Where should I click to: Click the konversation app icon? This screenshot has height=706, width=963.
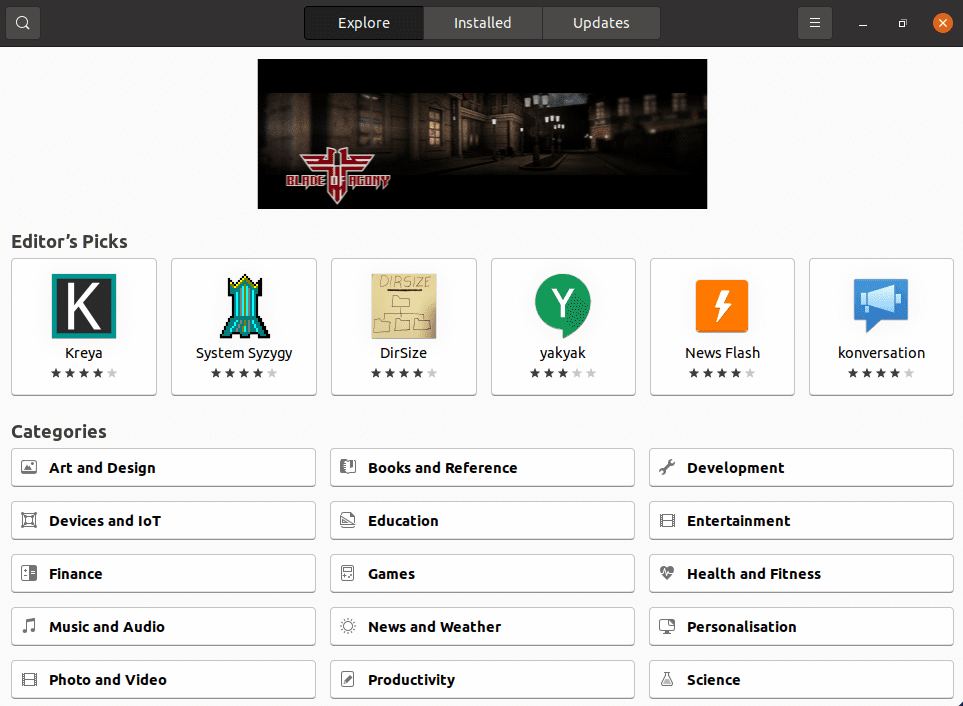(881, 306)
